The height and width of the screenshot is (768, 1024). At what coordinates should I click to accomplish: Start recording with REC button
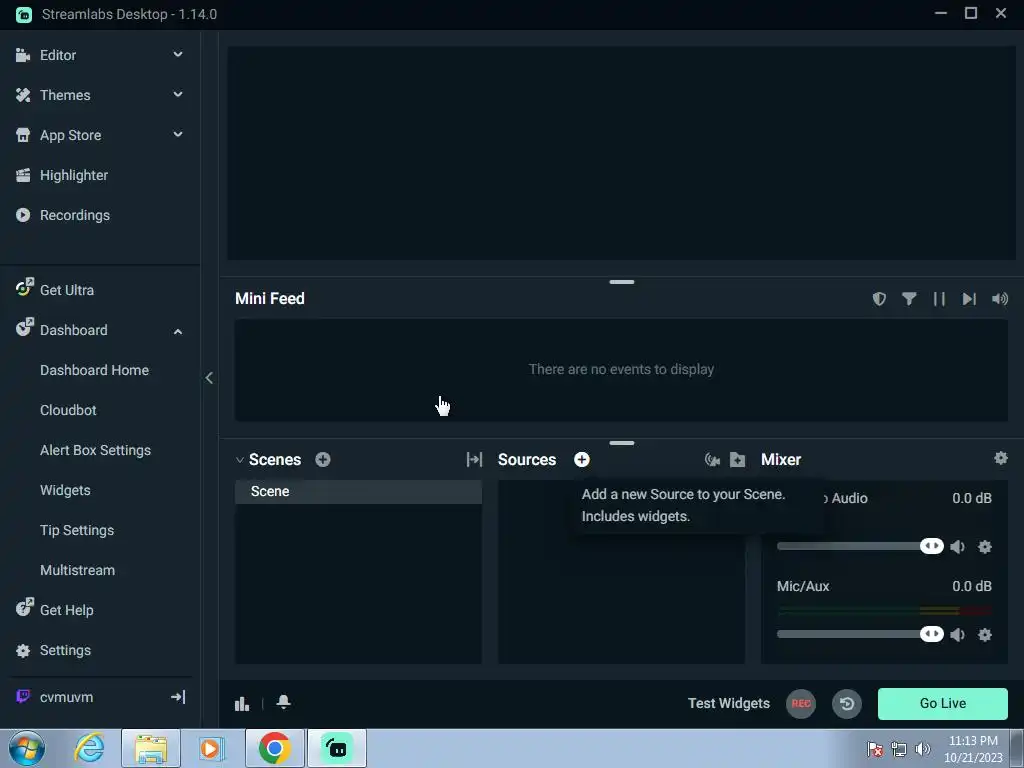801,703
